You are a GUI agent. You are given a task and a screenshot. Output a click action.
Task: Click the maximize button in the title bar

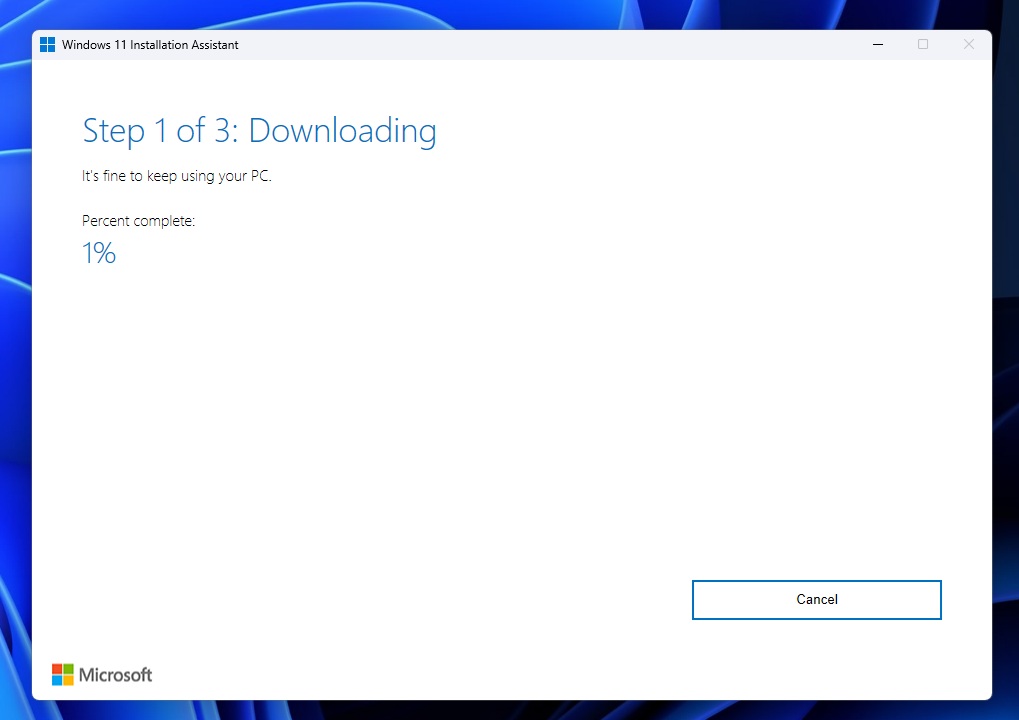click(922, 44)
